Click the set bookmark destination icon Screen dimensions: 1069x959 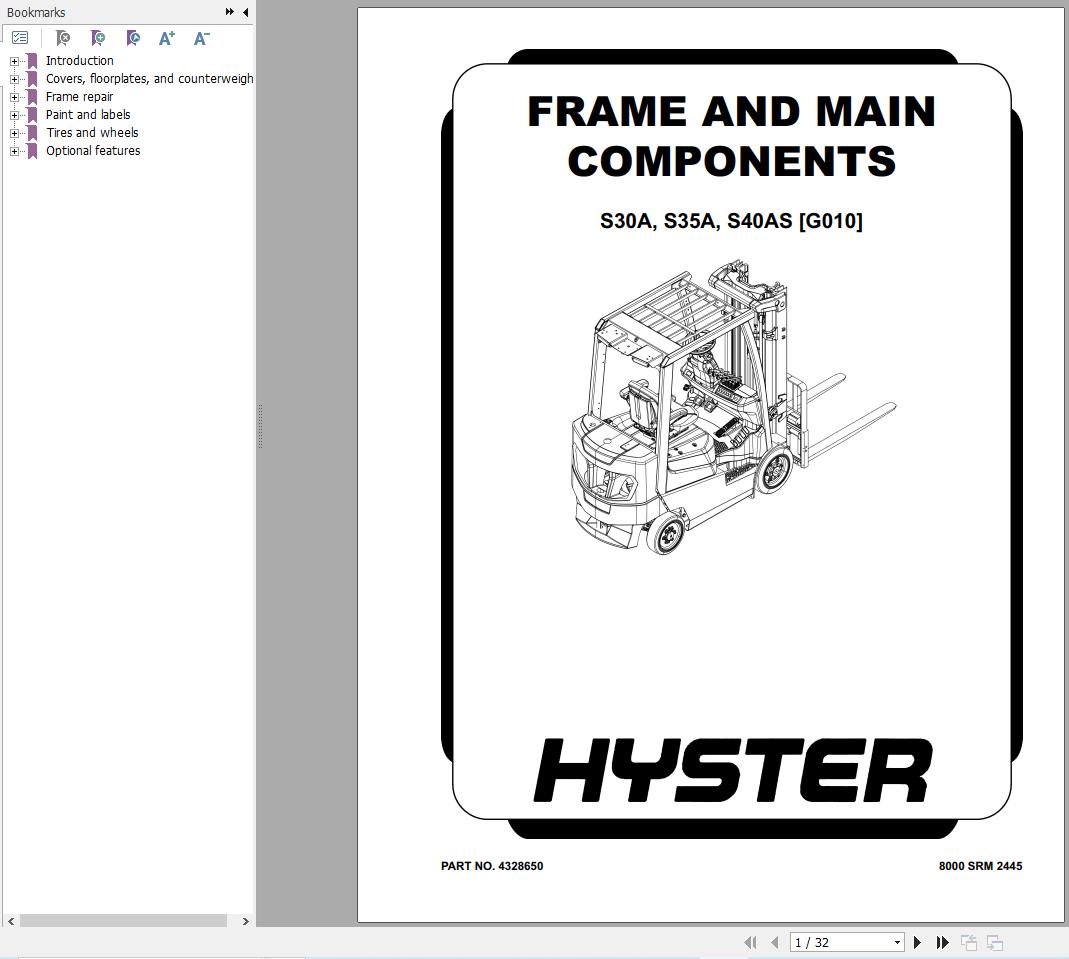pos(134,38)
